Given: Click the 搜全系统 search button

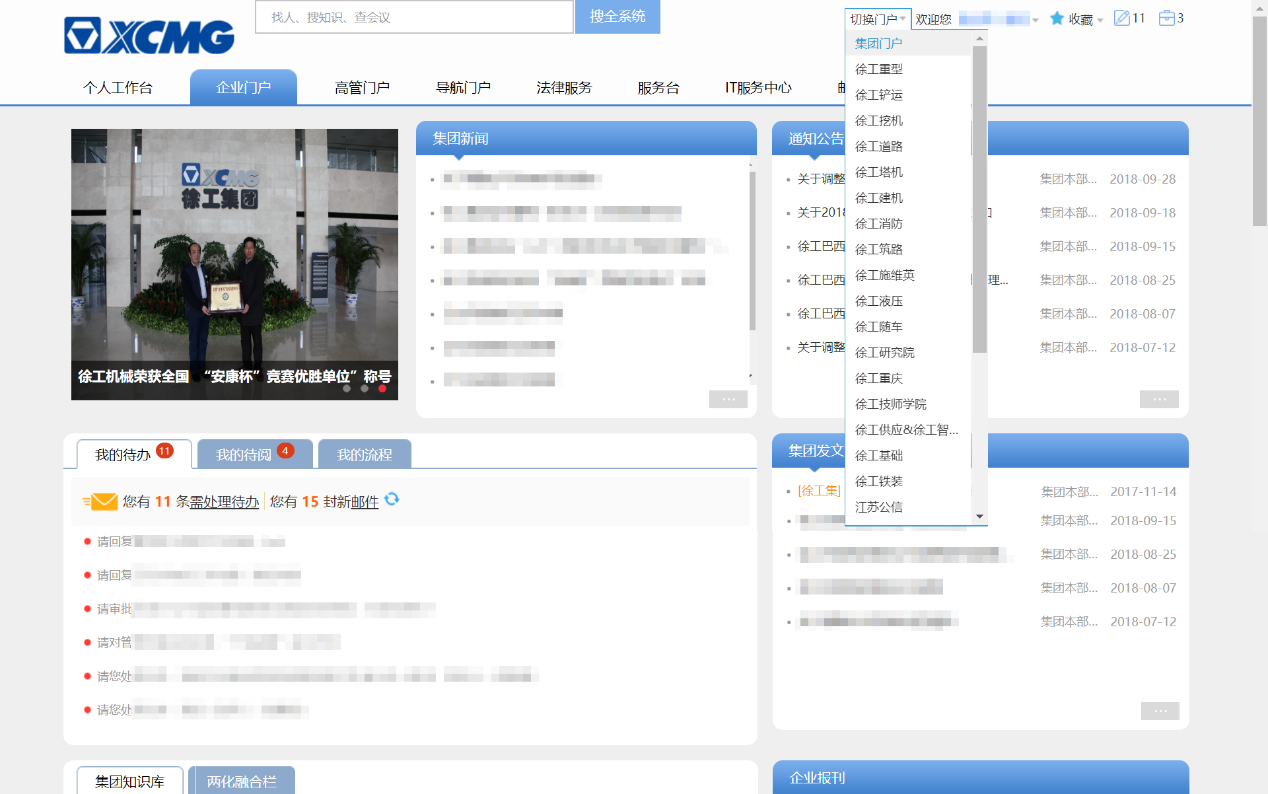Looking at the screenshot, I should pyautogui.click(x=617, y=17).
